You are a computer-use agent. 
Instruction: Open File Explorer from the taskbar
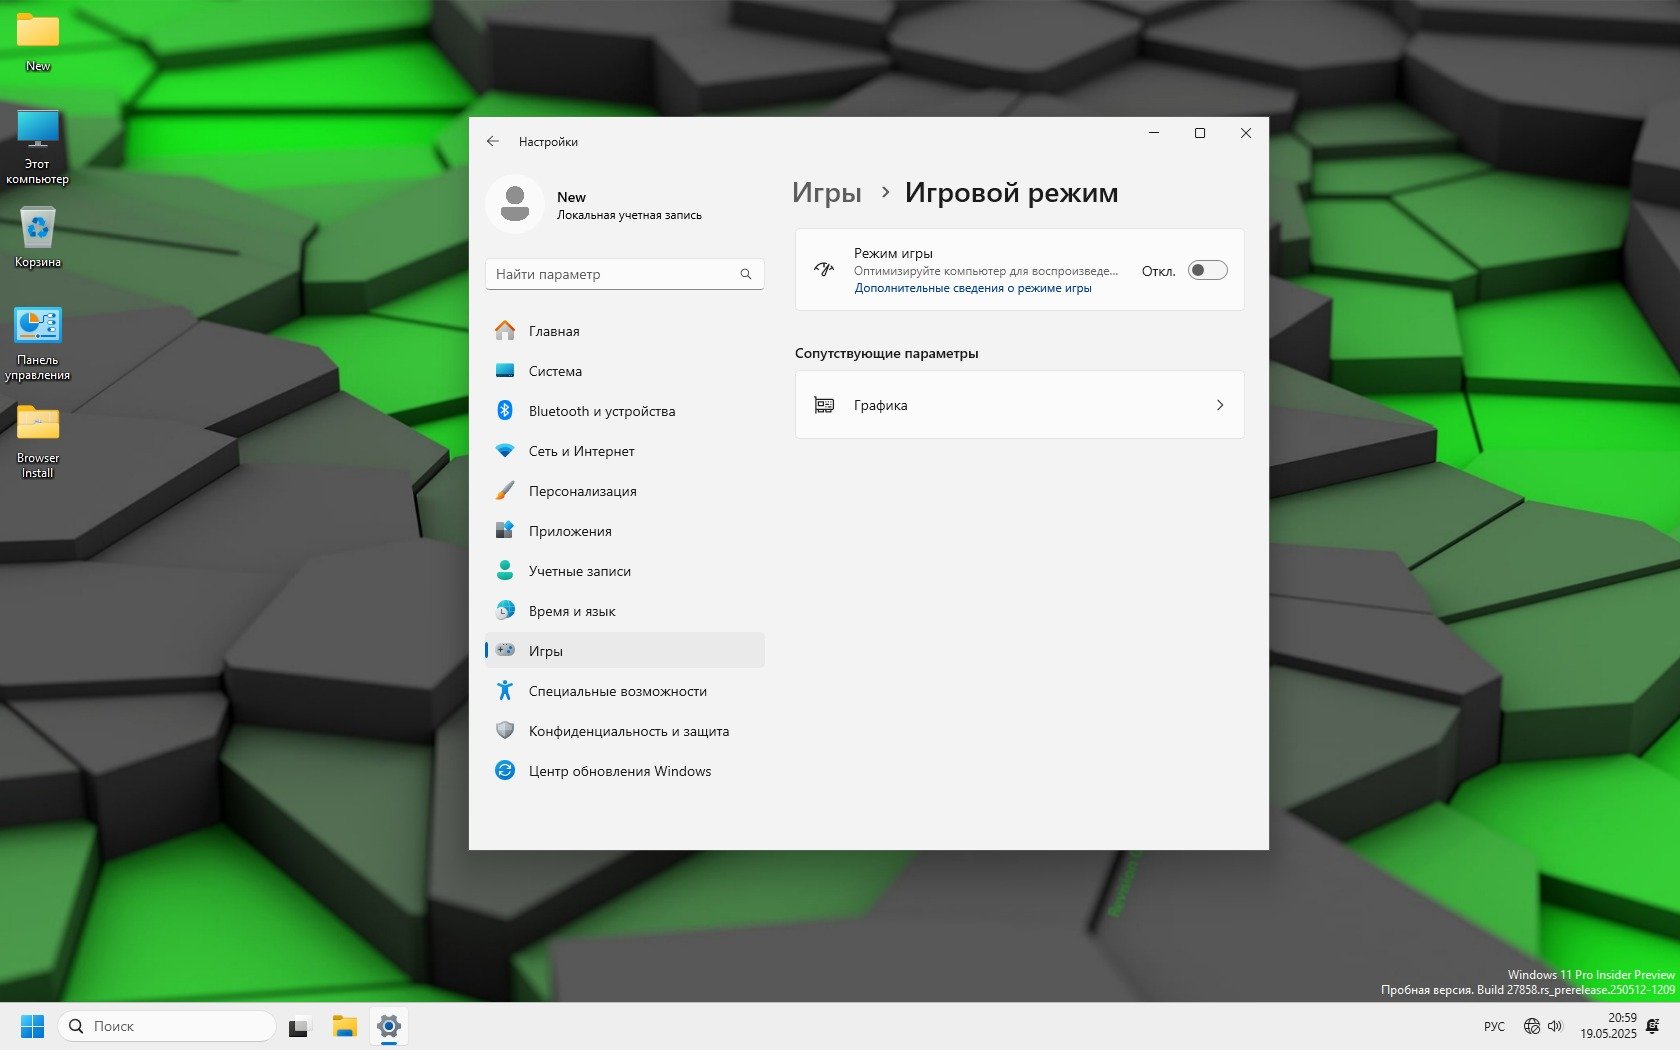[x=345, y=1026]
